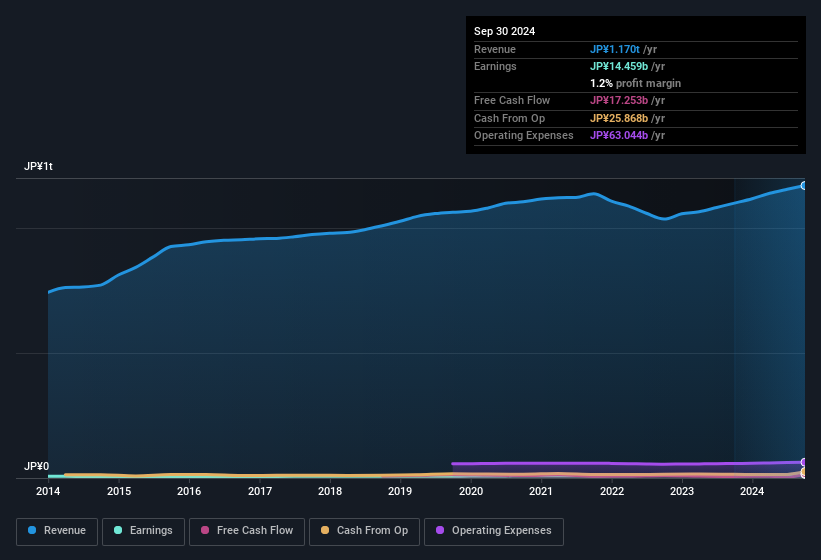
Task: Click the Sep 30 2024 tooltip date
Action: 504,31
